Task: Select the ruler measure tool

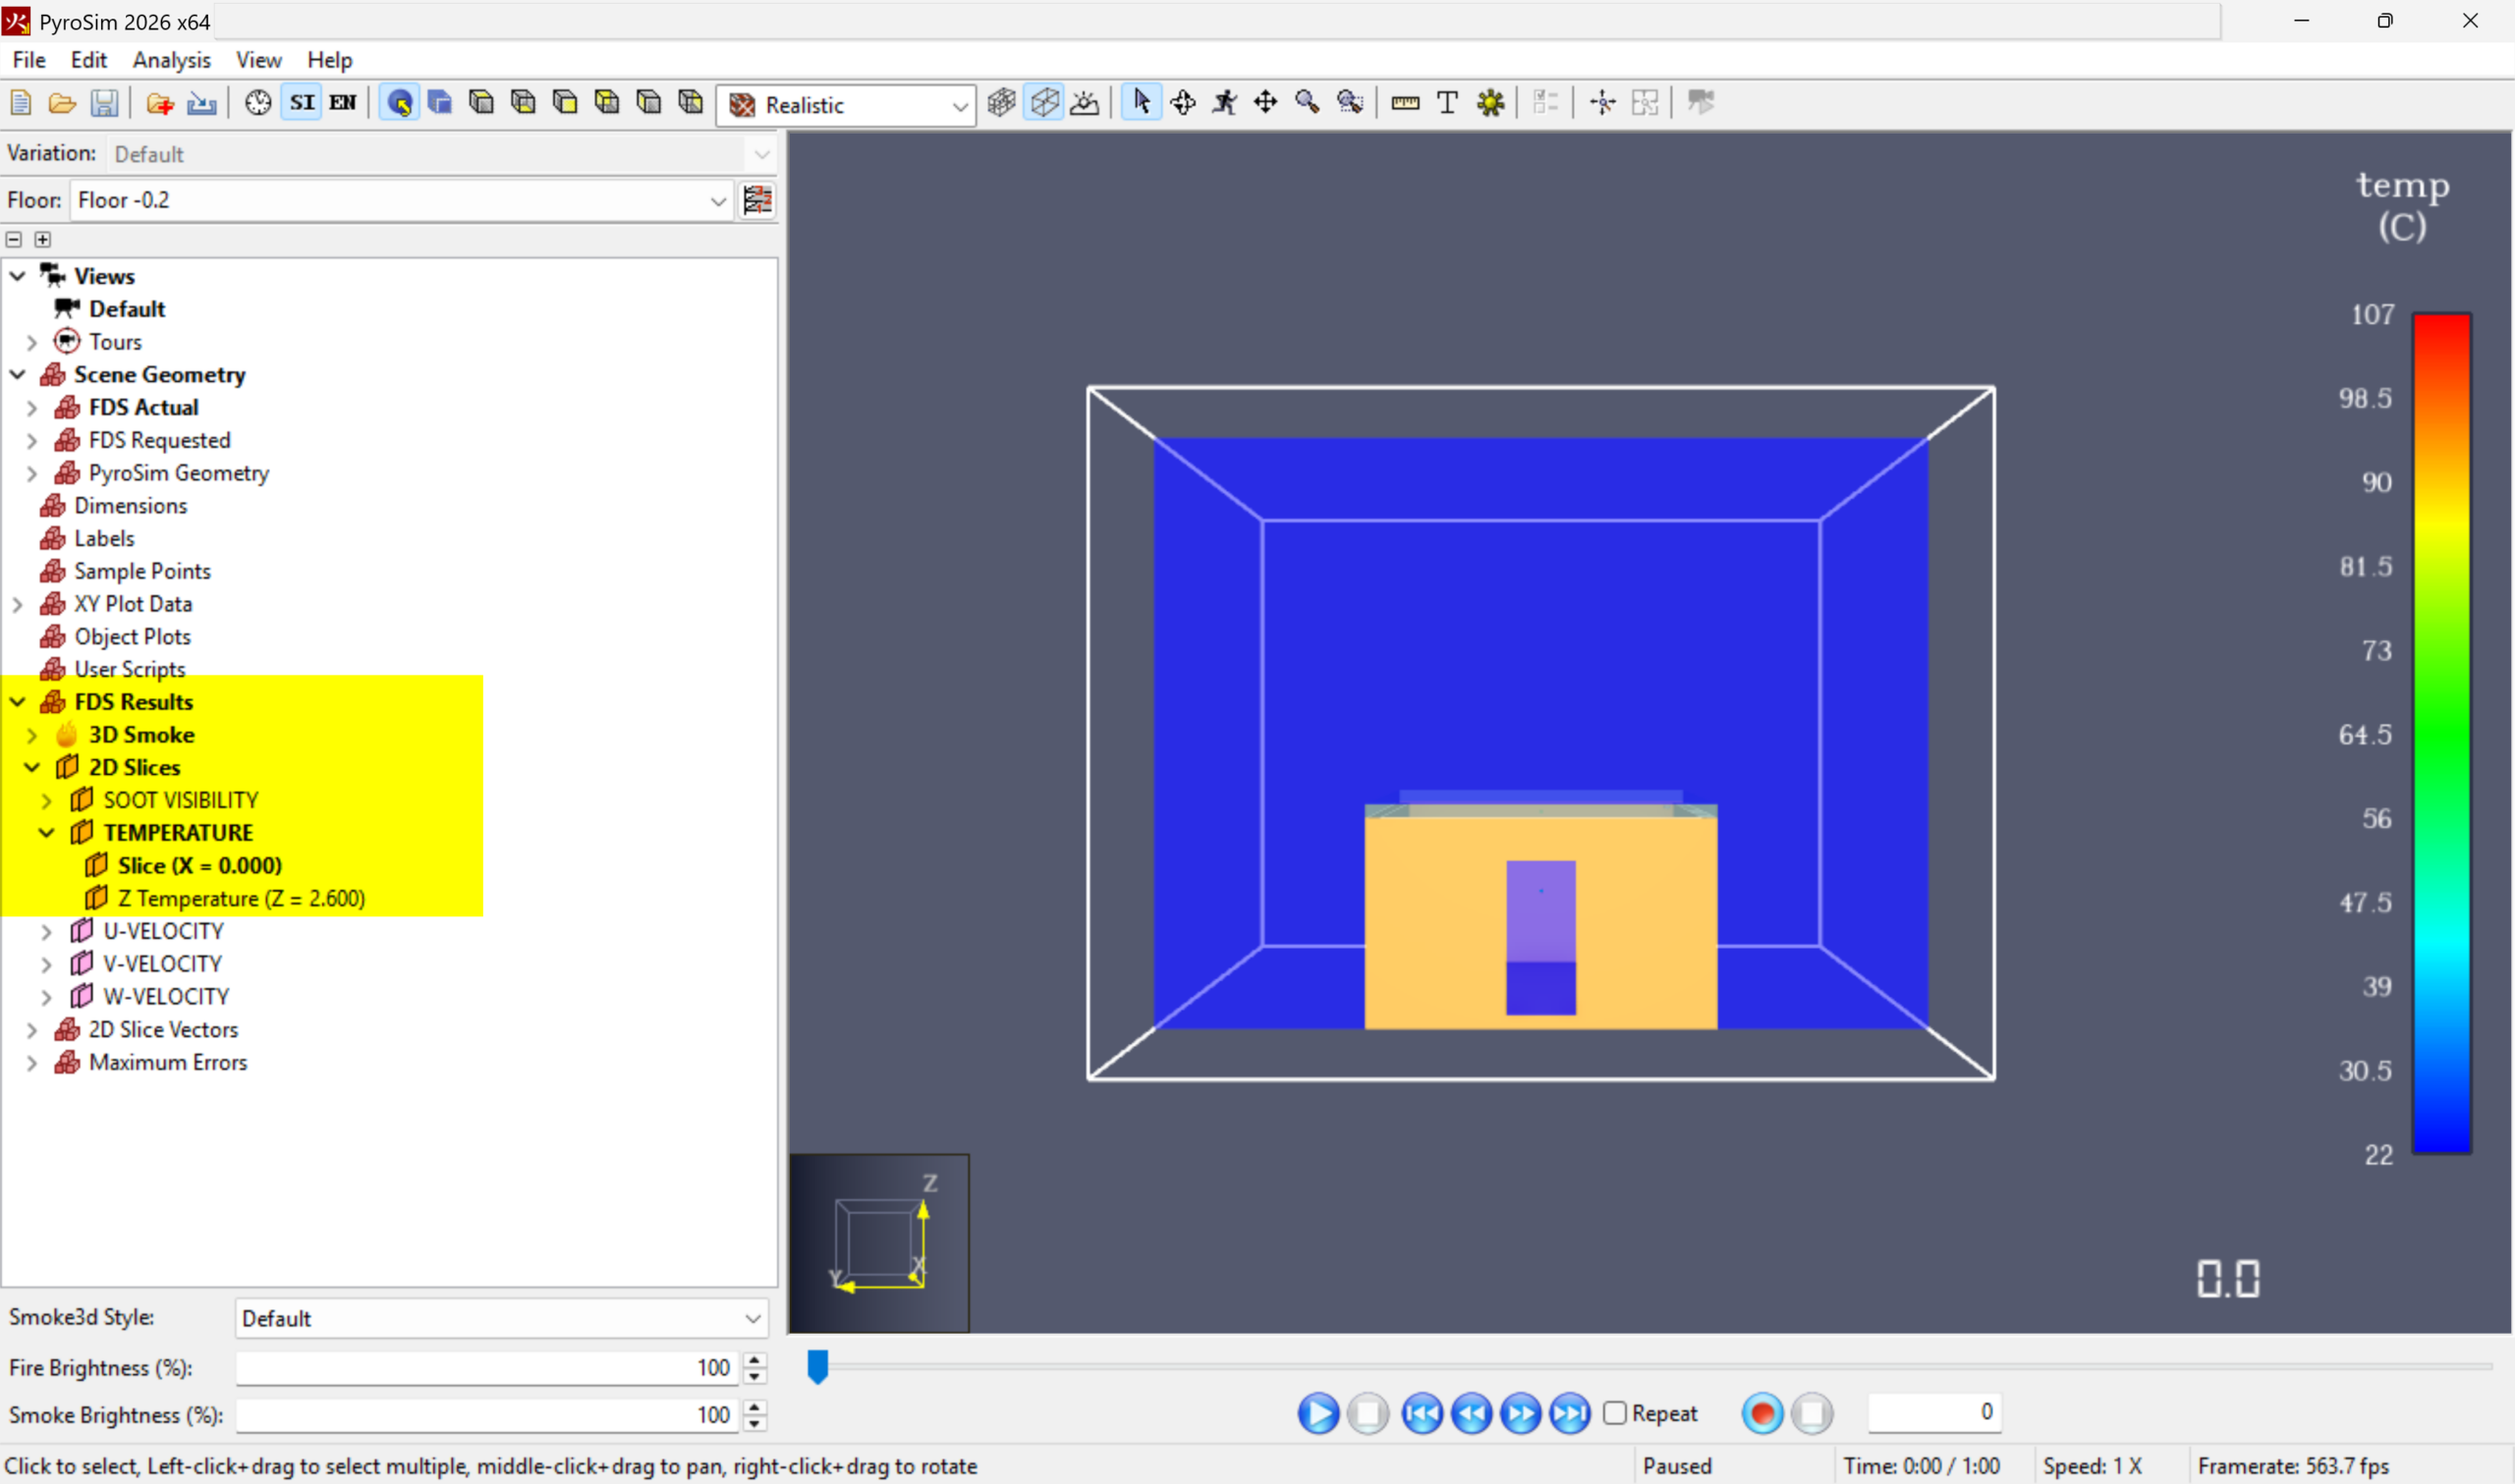Action: click(x=1405, y=103)
